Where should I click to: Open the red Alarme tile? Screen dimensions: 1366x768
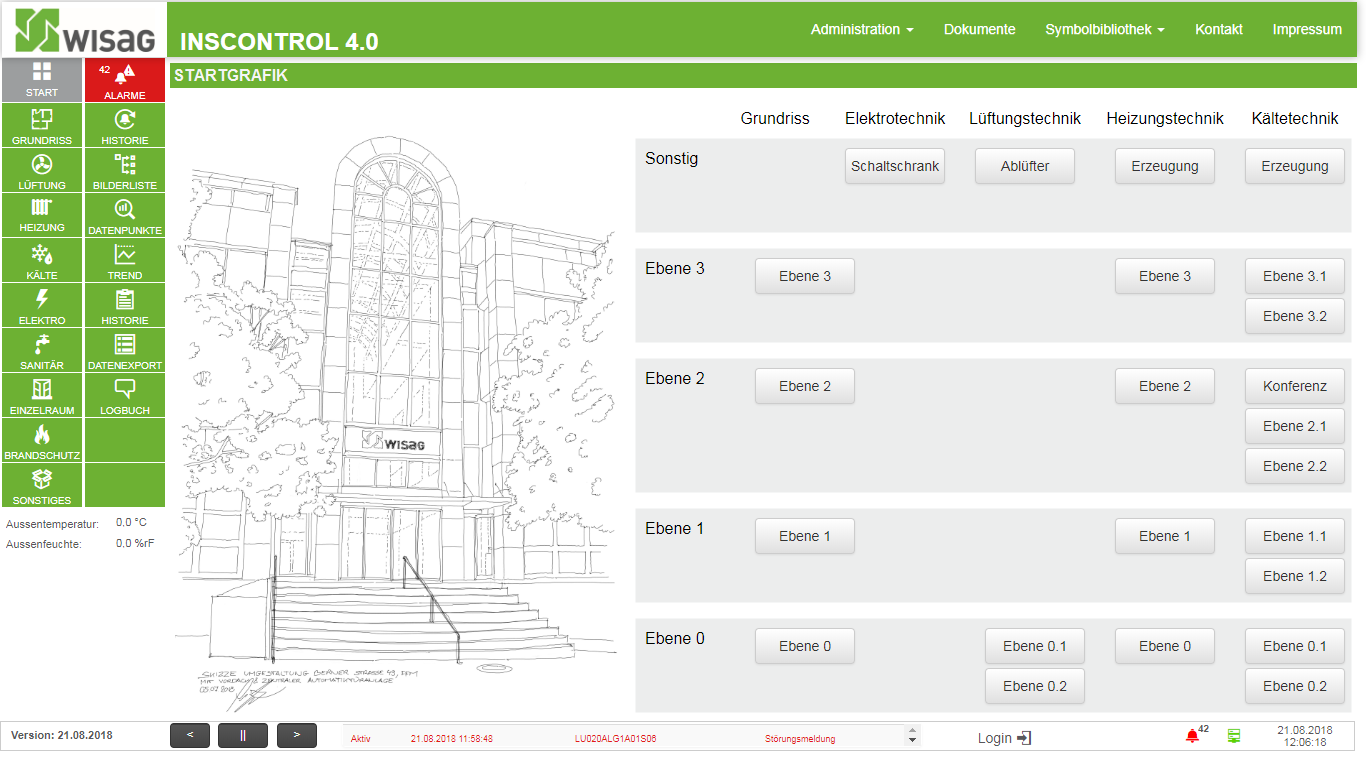[x=125, y=80]
